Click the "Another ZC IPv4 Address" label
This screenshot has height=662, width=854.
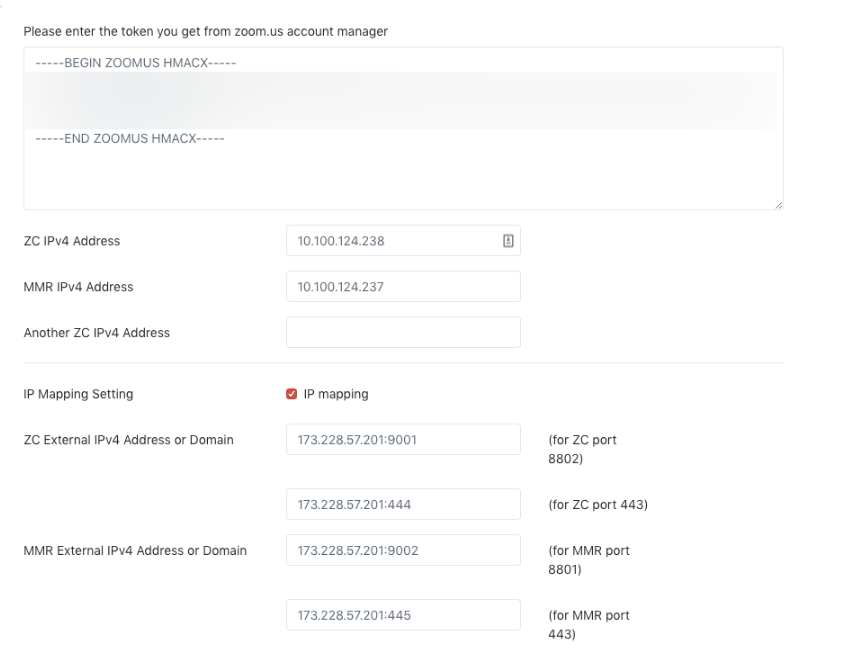coord(96,333)
